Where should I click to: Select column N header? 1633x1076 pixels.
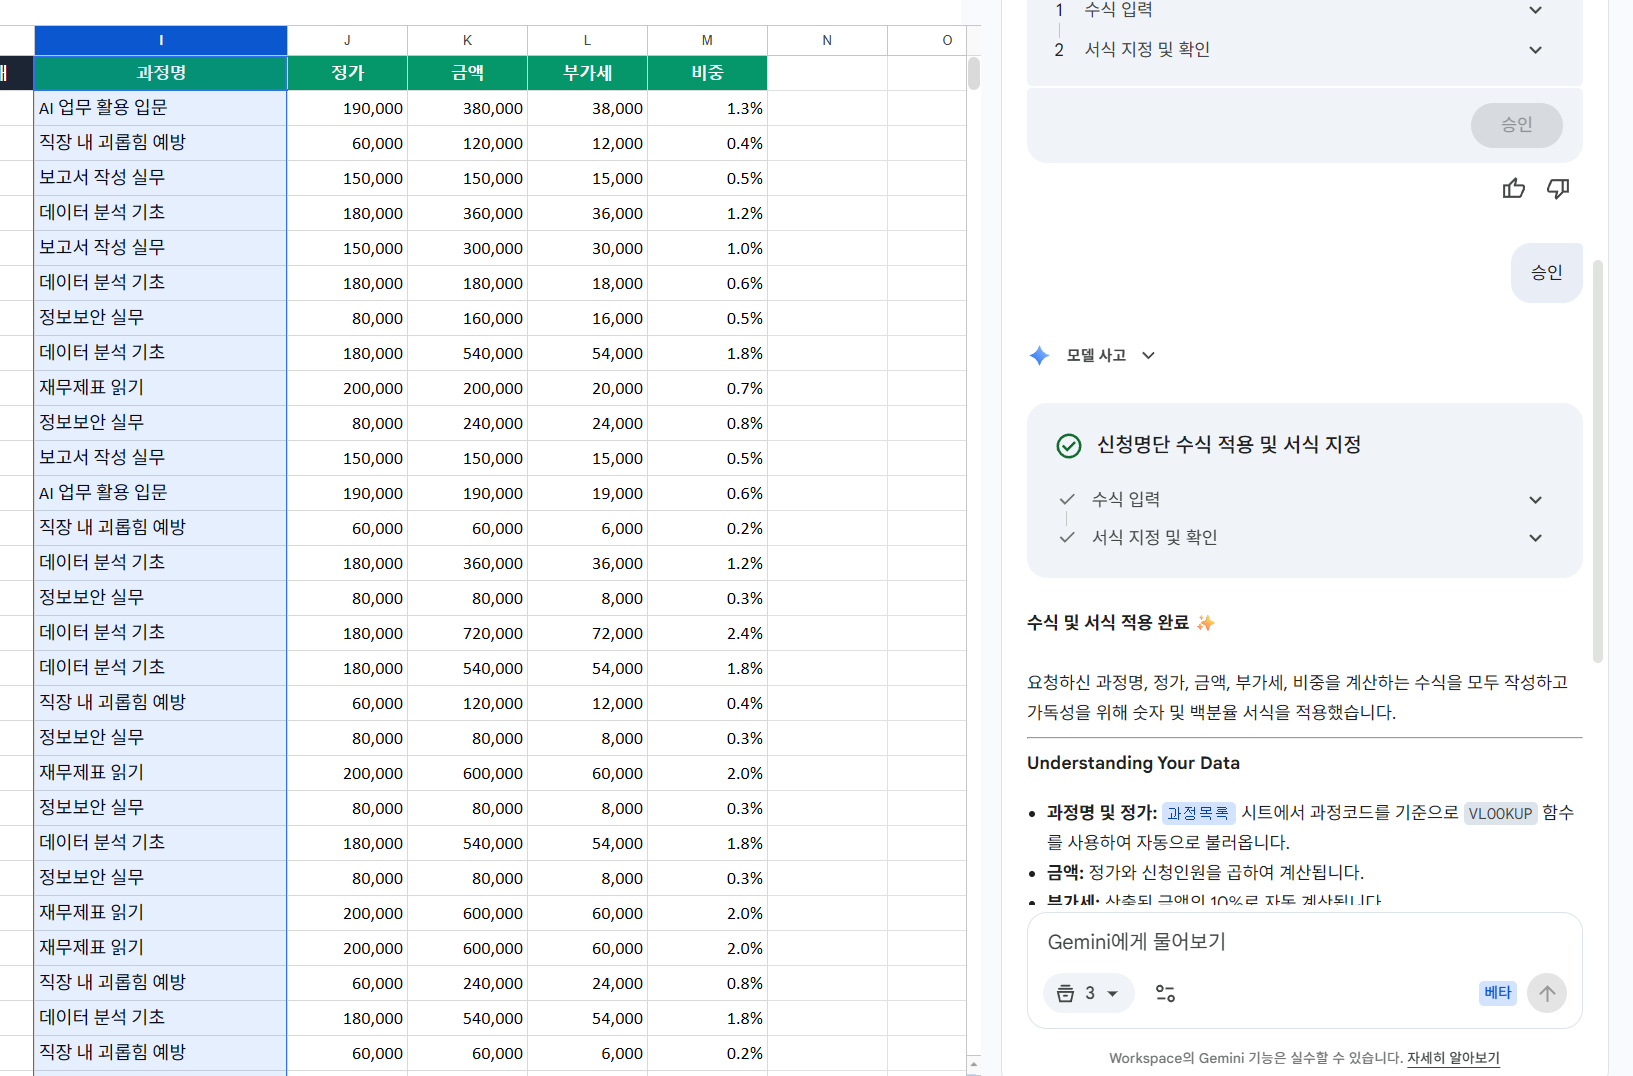point(827,40)
